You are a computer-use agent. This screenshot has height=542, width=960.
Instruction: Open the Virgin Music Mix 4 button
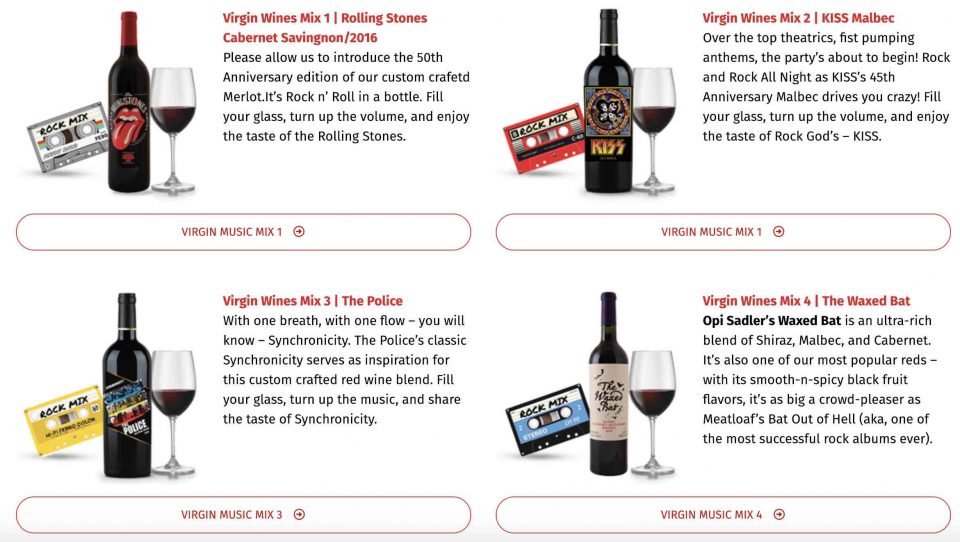pos(723,515)
